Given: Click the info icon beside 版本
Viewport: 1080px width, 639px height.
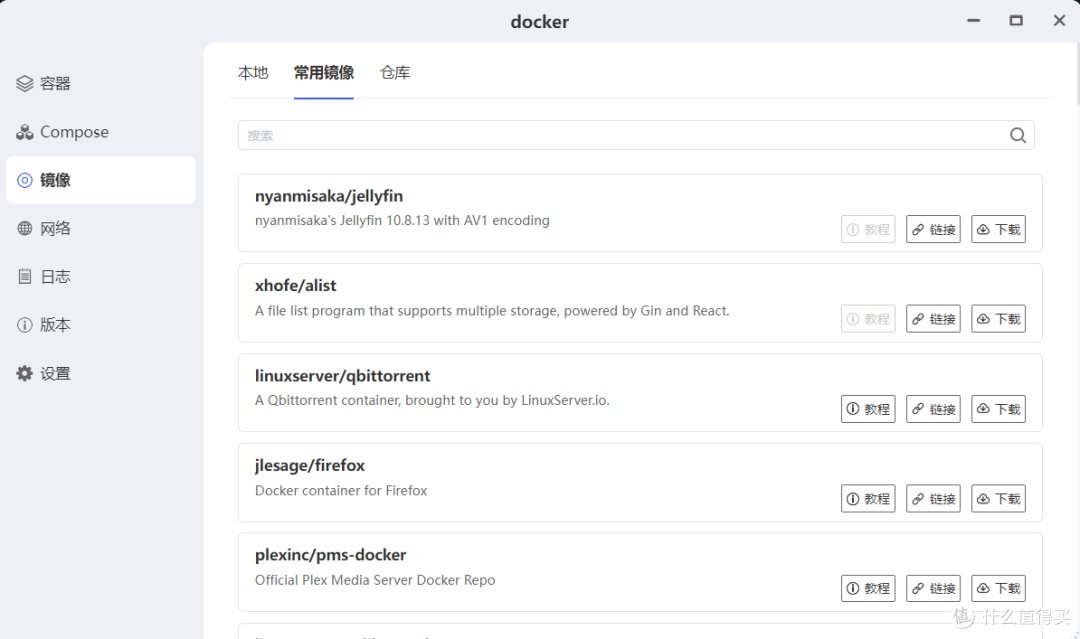Looking at the screenshot, I should (25, 325).
